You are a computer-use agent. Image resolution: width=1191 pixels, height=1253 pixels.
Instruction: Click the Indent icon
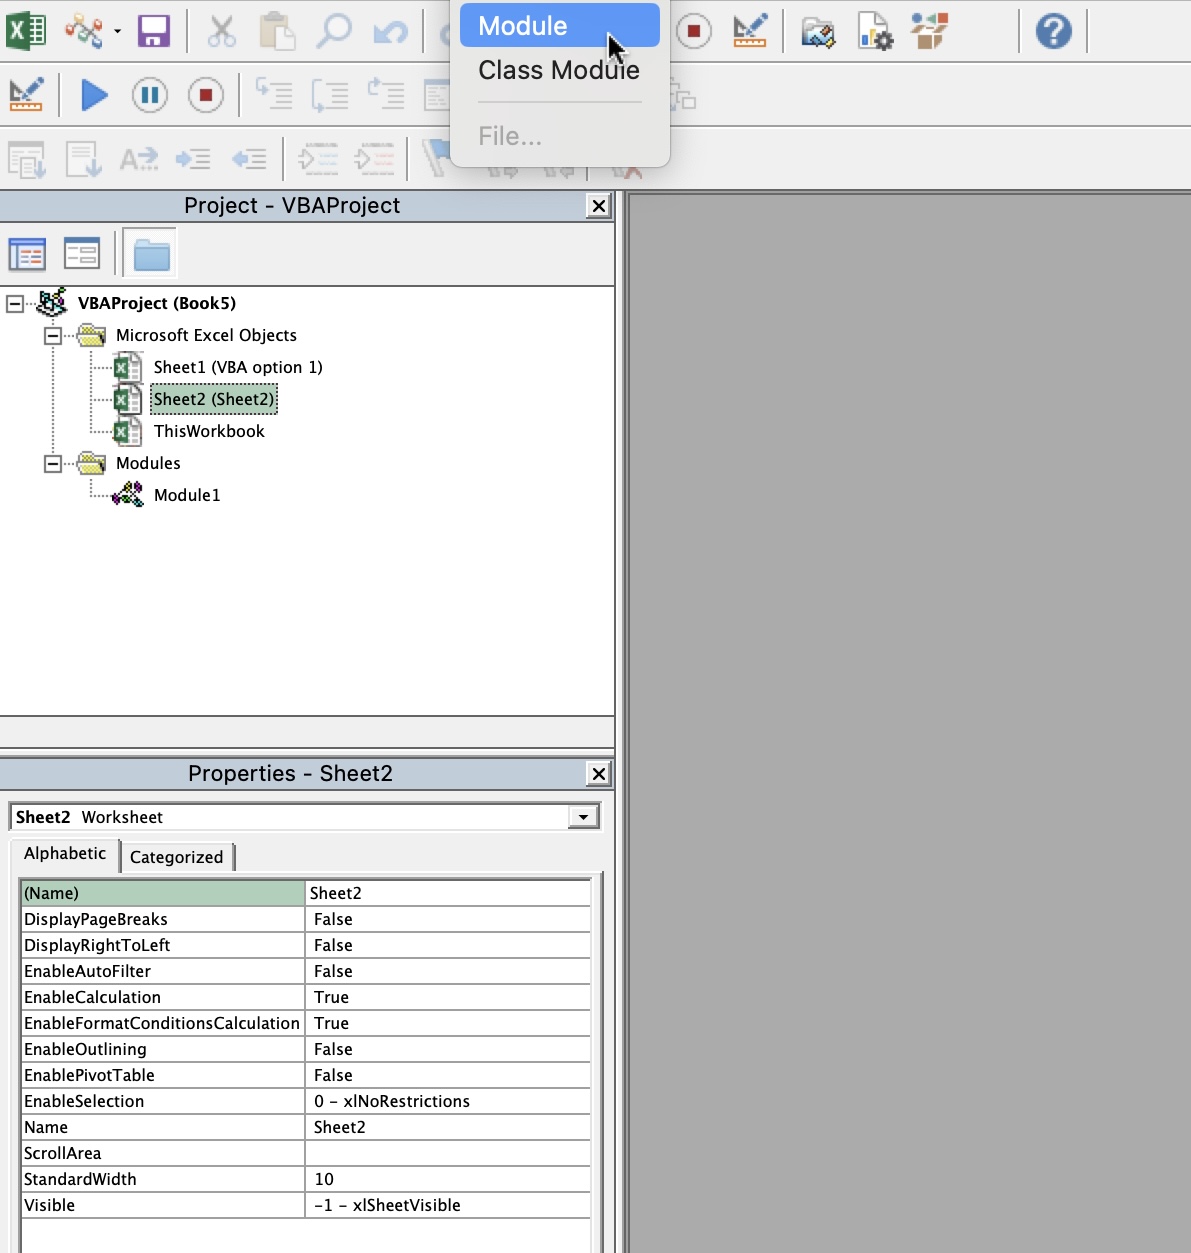click(193, 159)
